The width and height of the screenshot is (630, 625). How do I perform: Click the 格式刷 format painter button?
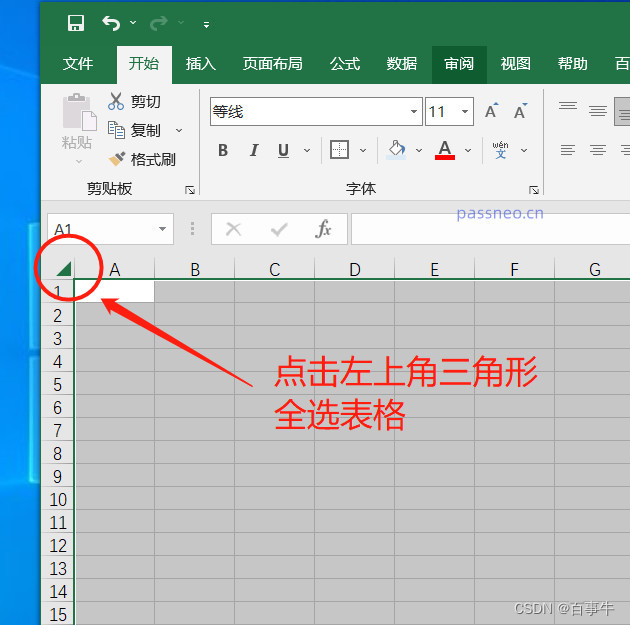click(142, 159)
